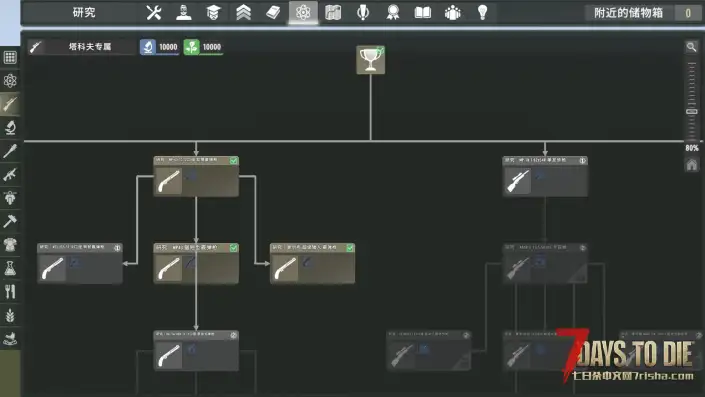Select the atom category in the left sidebar

tap(10, 80)
